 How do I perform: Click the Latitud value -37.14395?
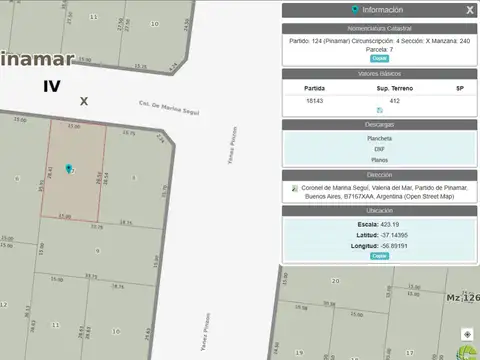(394, 235)
